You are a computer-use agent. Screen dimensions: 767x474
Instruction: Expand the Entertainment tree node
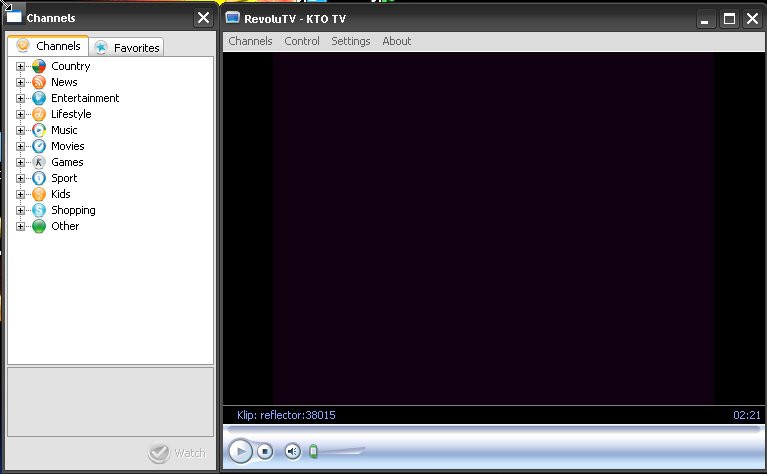[x=20, y=98]
